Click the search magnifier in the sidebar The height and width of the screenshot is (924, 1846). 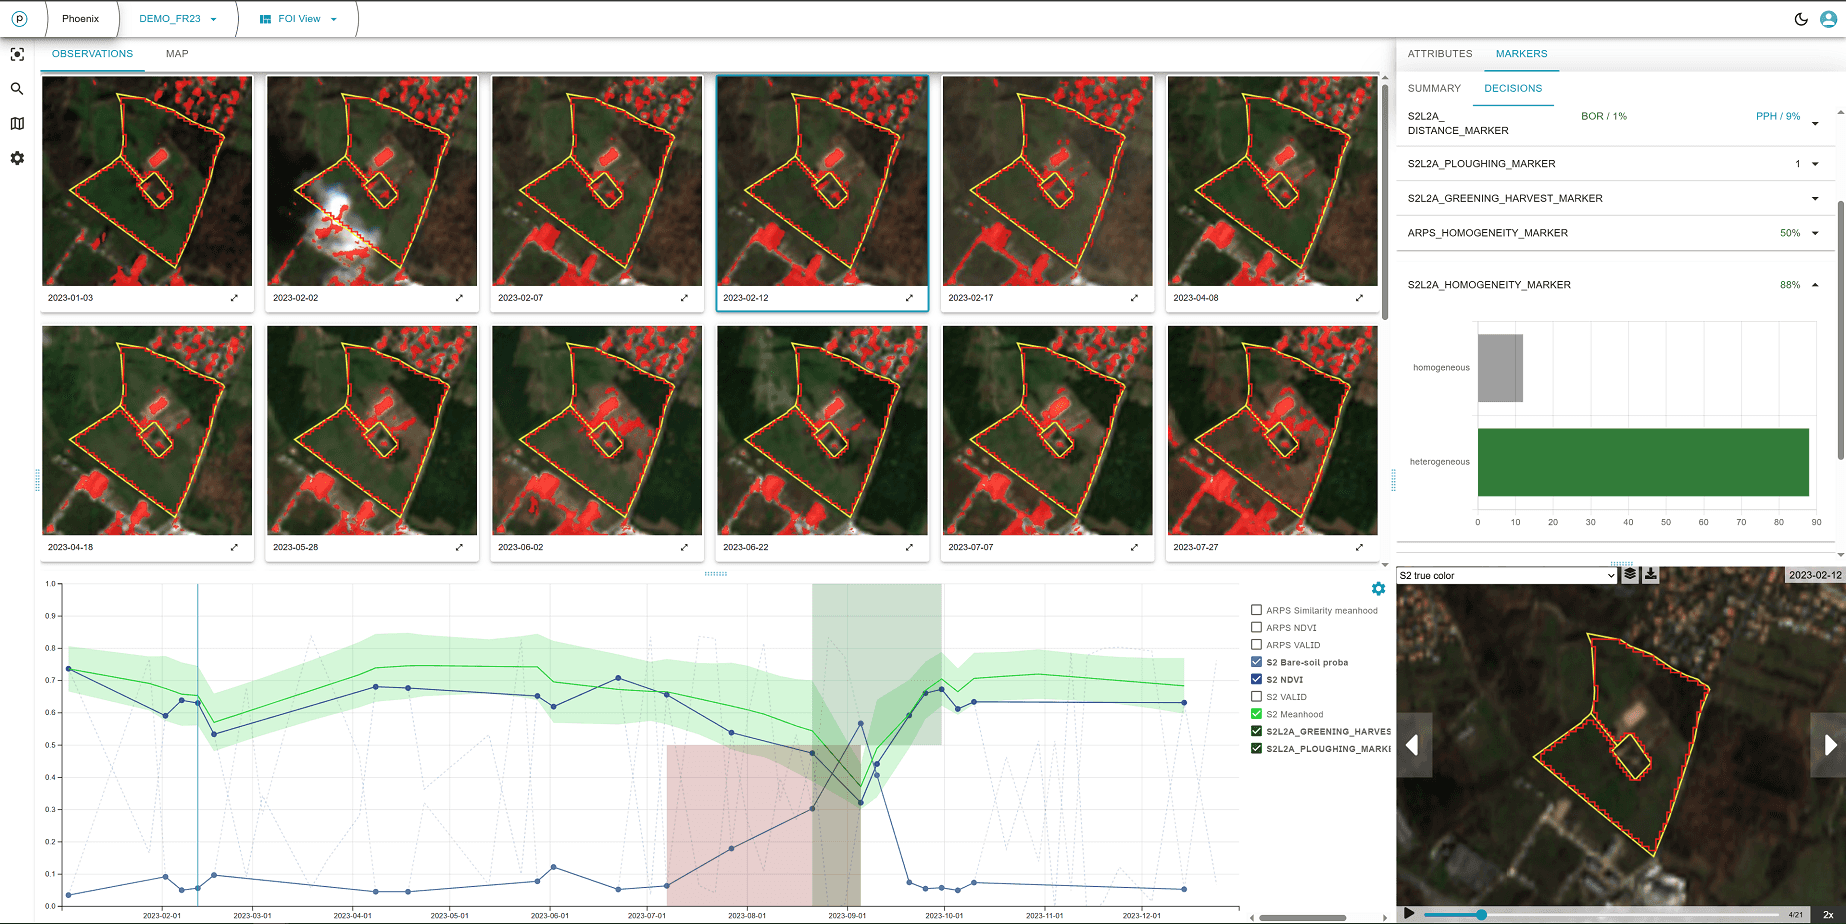[17, 89]
